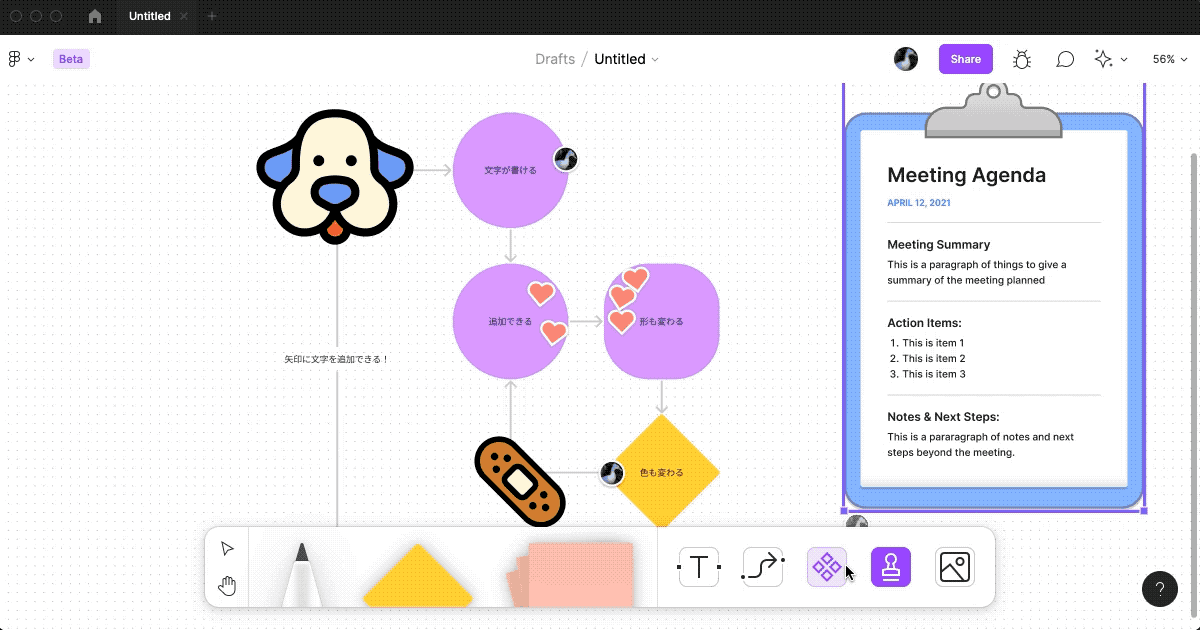
Task: Select the Move arrow tool
Action: pos(227,548)
